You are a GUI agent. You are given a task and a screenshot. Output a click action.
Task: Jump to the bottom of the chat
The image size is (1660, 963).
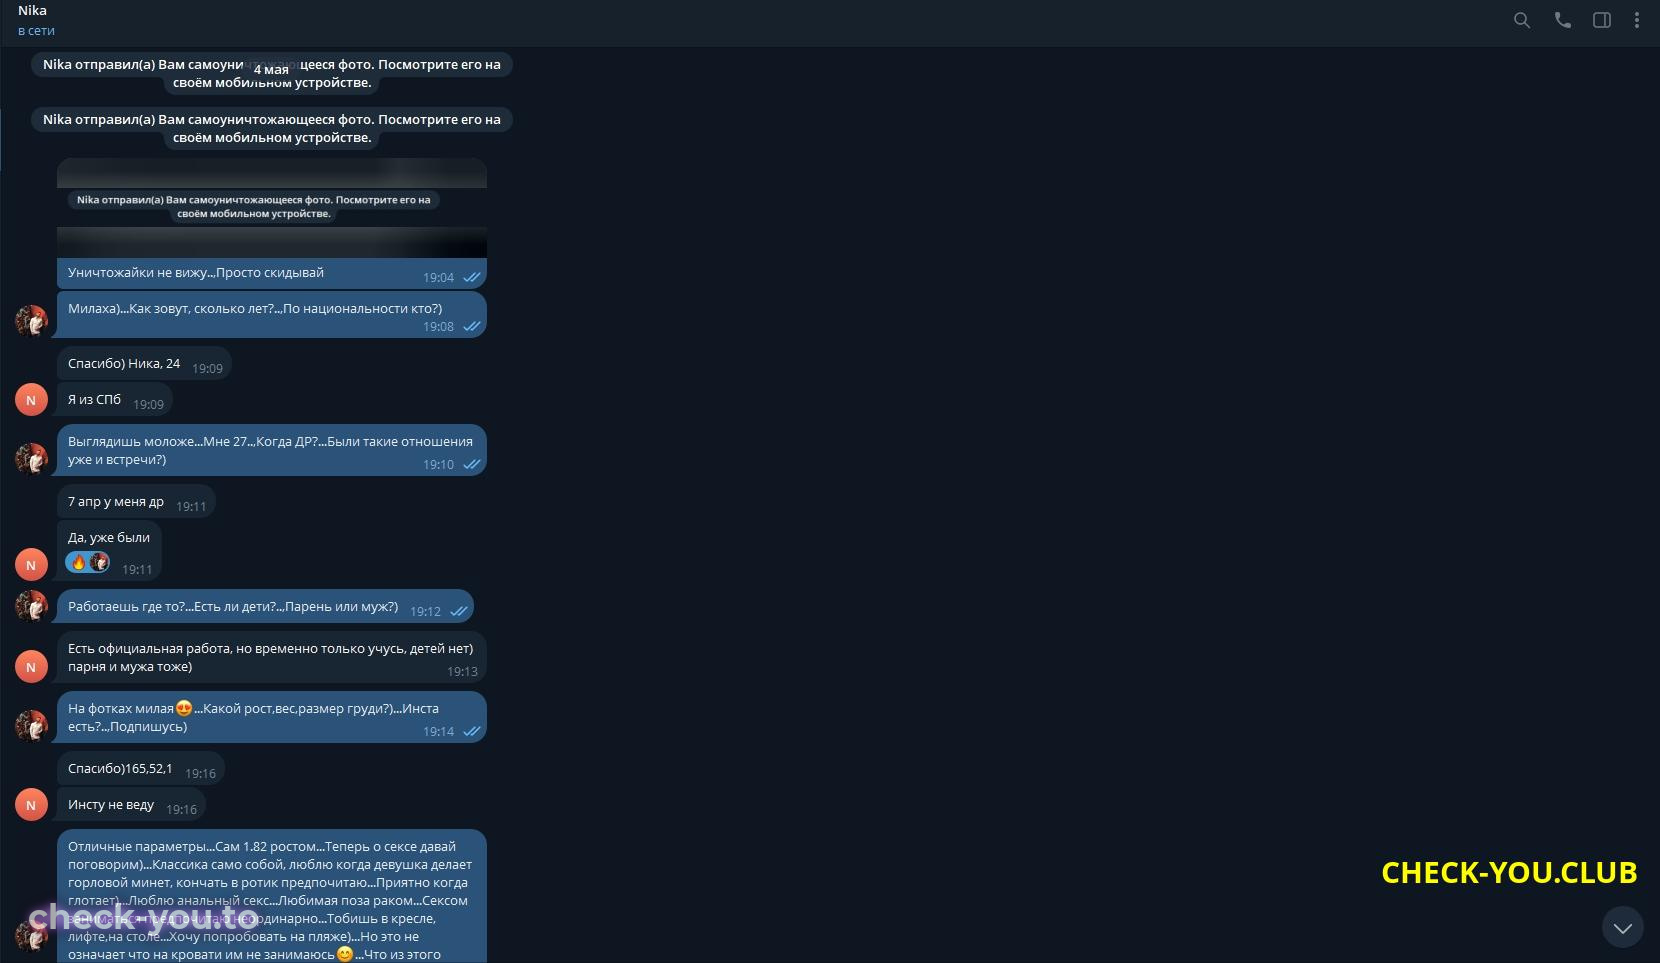click(x=1622, y=928)
